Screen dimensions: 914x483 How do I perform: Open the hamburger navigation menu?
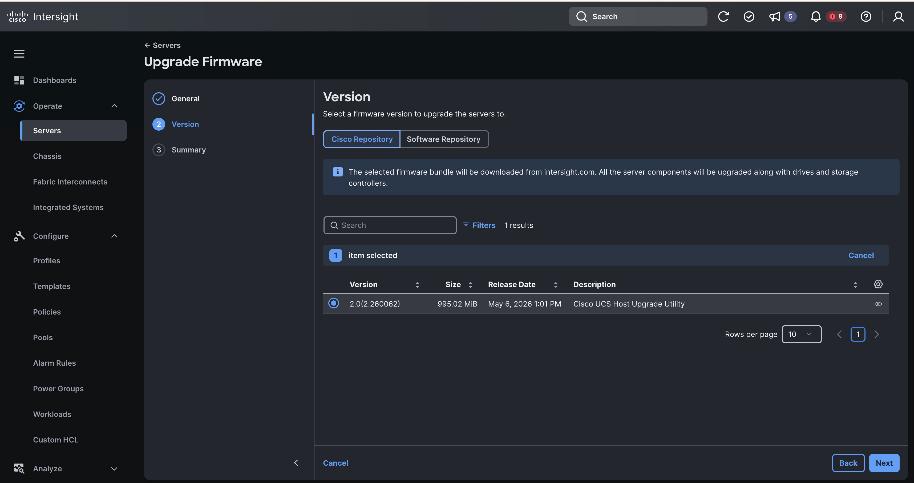coord(19,54)
